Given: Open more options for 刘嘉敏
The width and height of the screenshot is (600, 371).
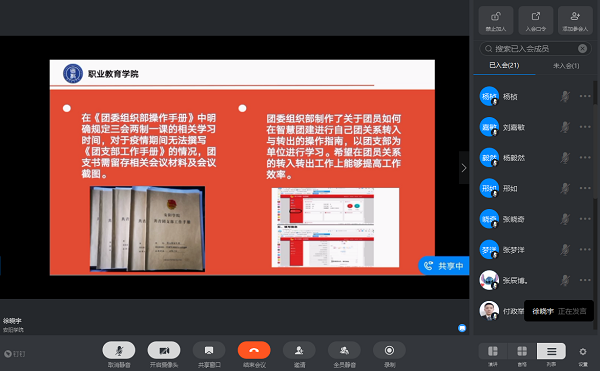Looking at the screenshot, I should tap(585, 127).
